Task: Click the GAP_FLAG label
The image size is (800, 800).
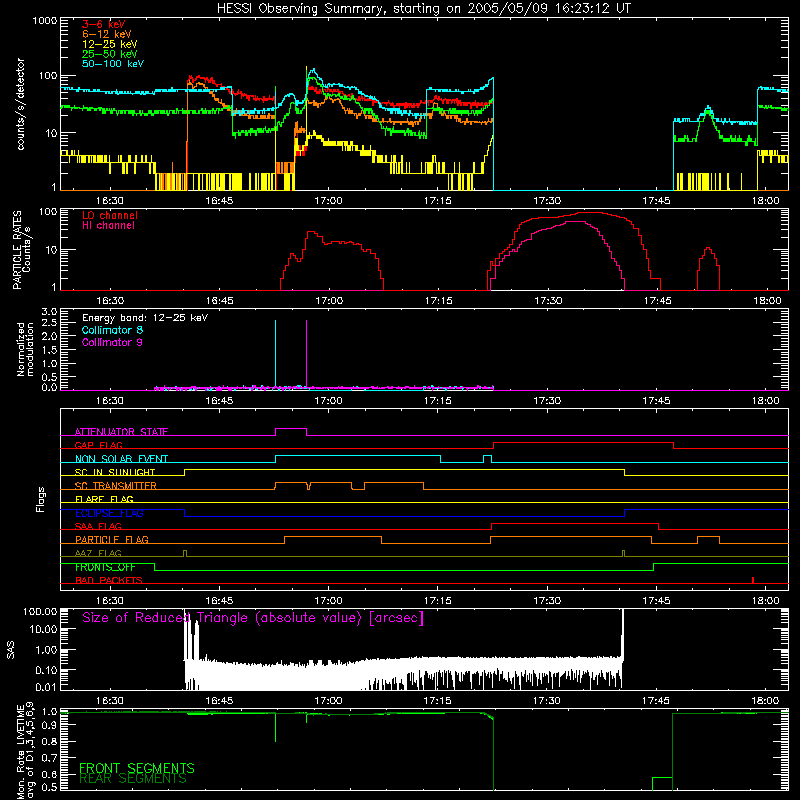Action: [x=98, y=445]
